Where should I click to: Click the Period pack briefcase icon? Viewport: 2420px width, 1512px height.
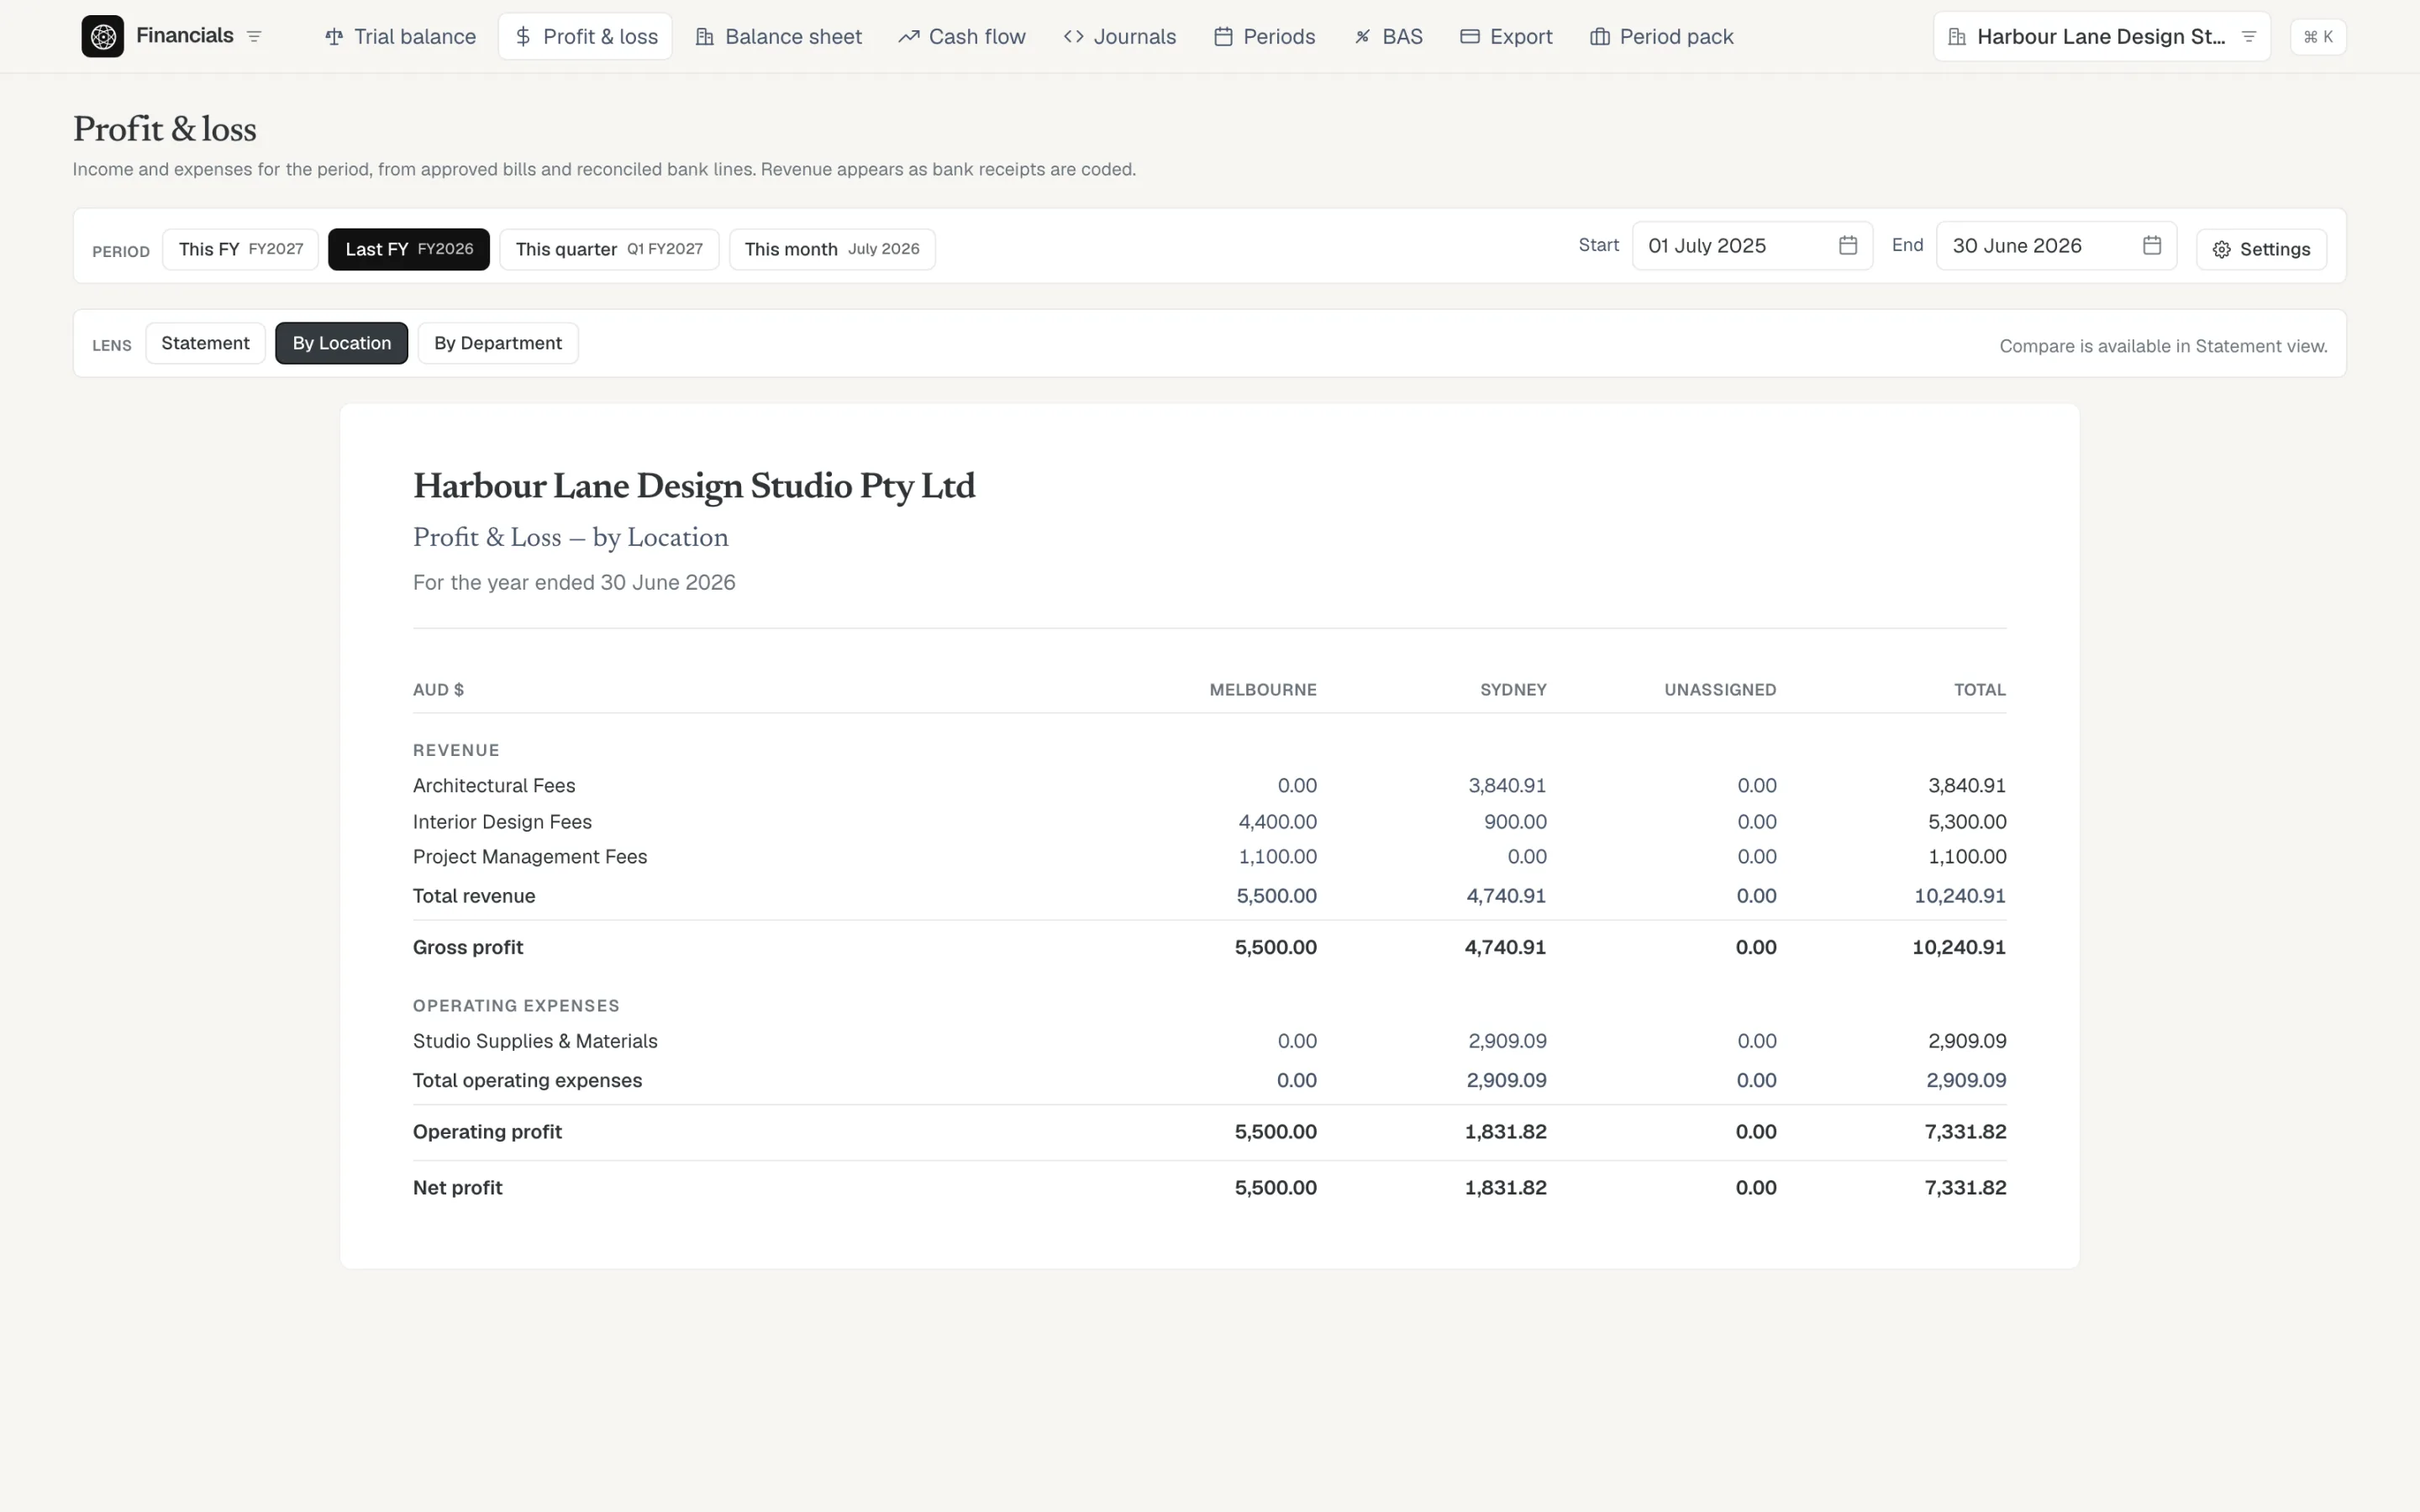[x=1600, y=37]
